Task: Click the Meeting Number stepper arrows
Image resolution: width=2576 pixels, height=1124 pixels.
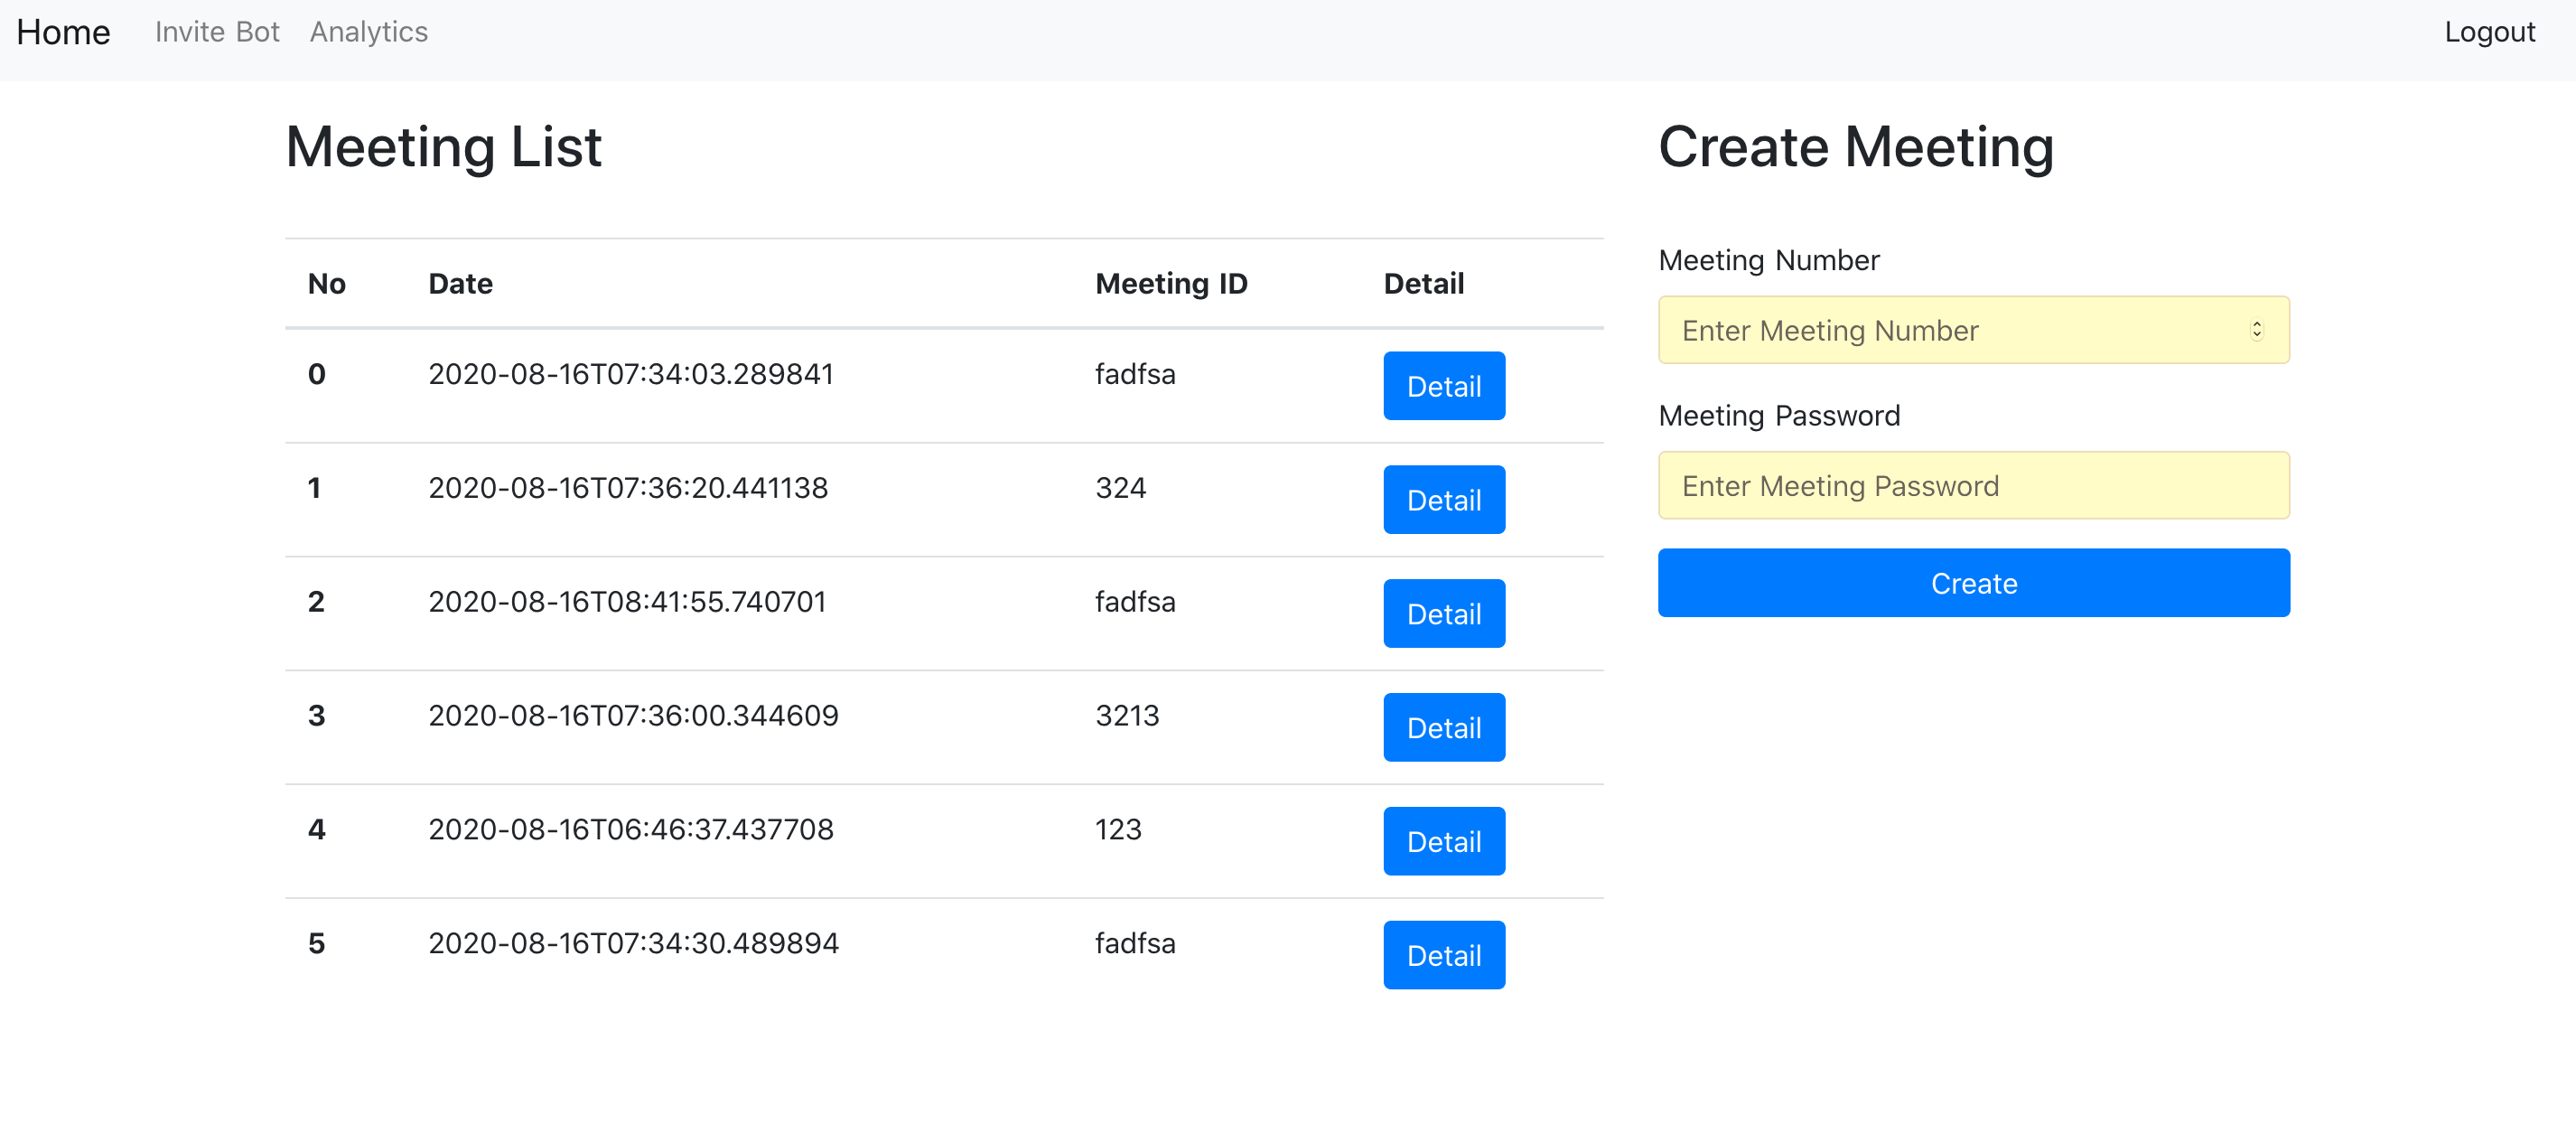Action: point(2256,330)
